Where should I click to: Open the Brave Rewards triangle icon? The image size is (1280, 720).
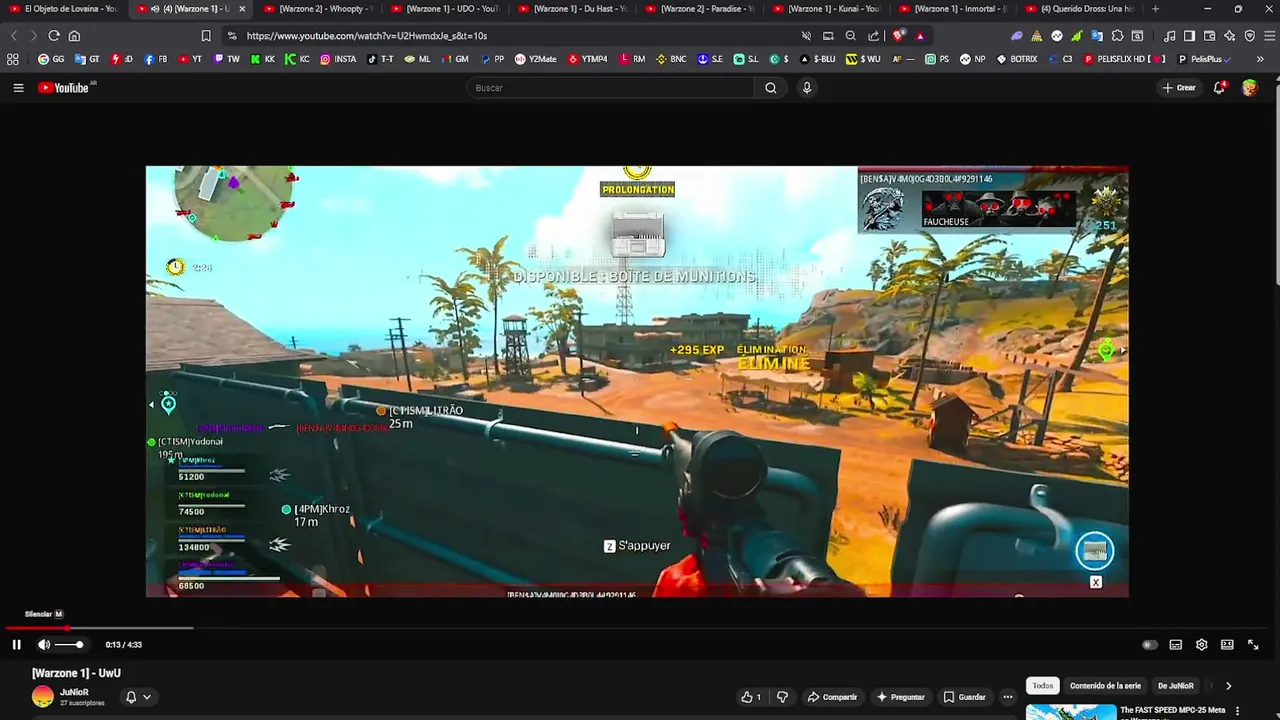click(x=920, y=36)
